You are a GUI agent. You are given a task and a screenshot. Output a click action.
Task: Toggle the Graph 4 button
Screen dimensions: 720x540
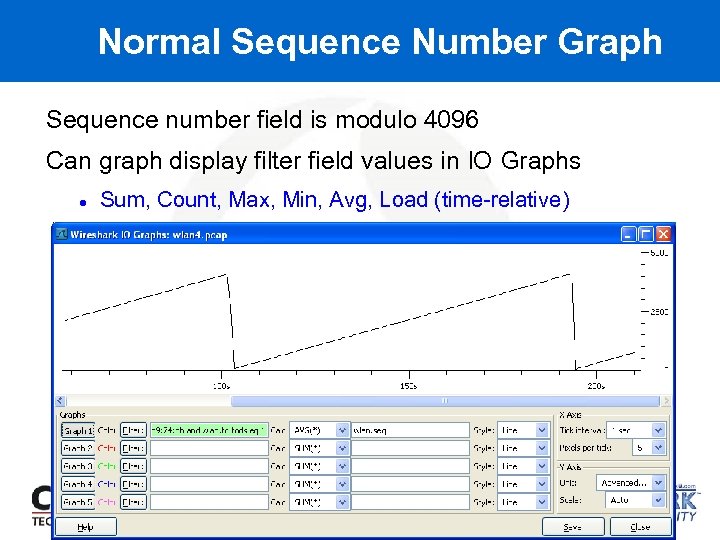click(78, 484)
